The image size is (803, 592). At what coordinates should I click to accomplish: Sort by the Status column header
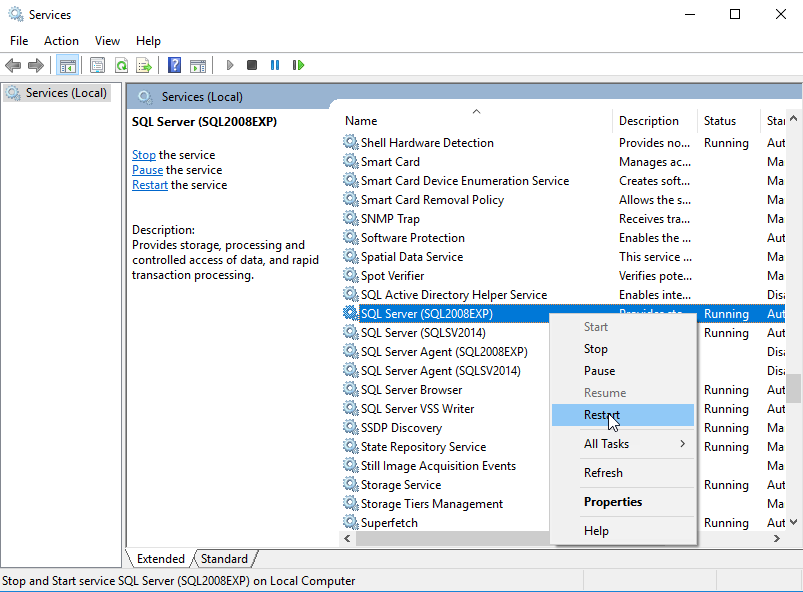728,121
